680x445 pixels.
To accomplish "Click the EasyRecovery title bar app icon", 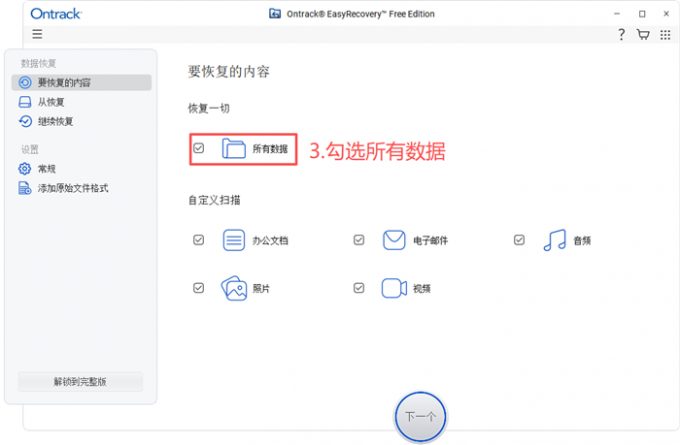I will click(x=275, y=14).
